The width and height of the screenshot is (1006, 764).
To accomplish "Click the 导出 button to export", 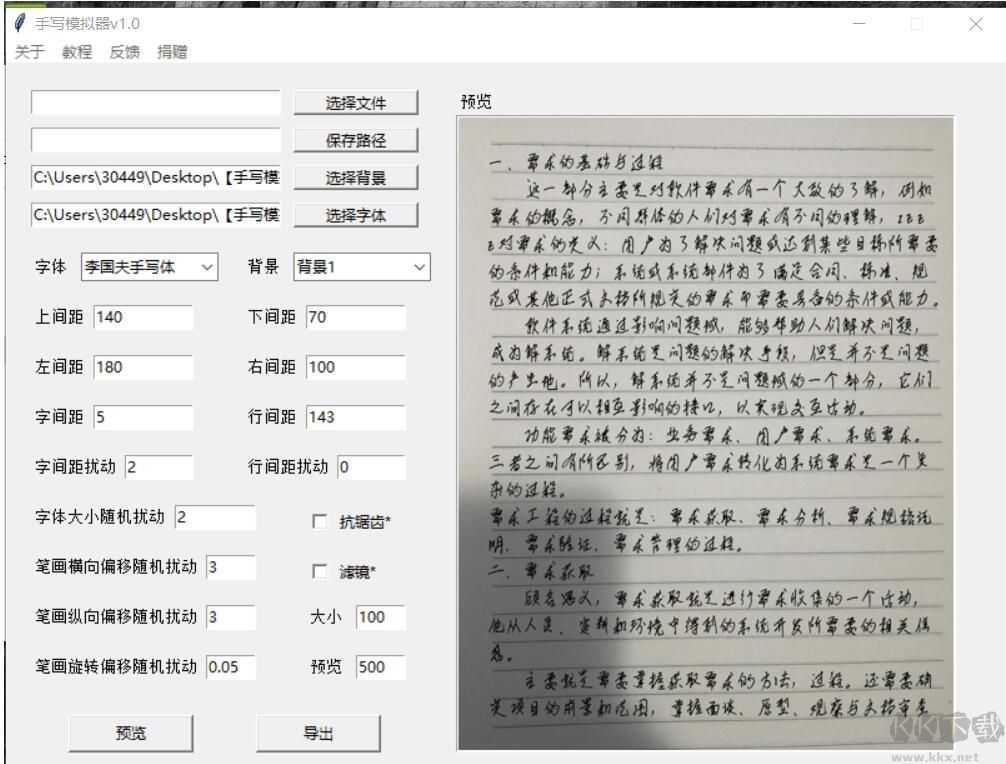I will tap(318, 732).
